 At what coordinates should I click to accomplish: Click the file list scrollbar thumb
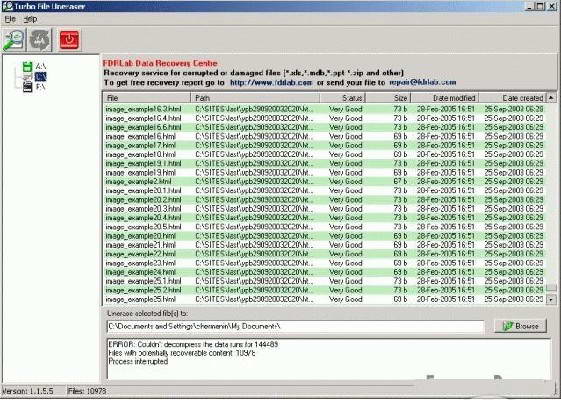pyautogui.click(x=551, y=288)
